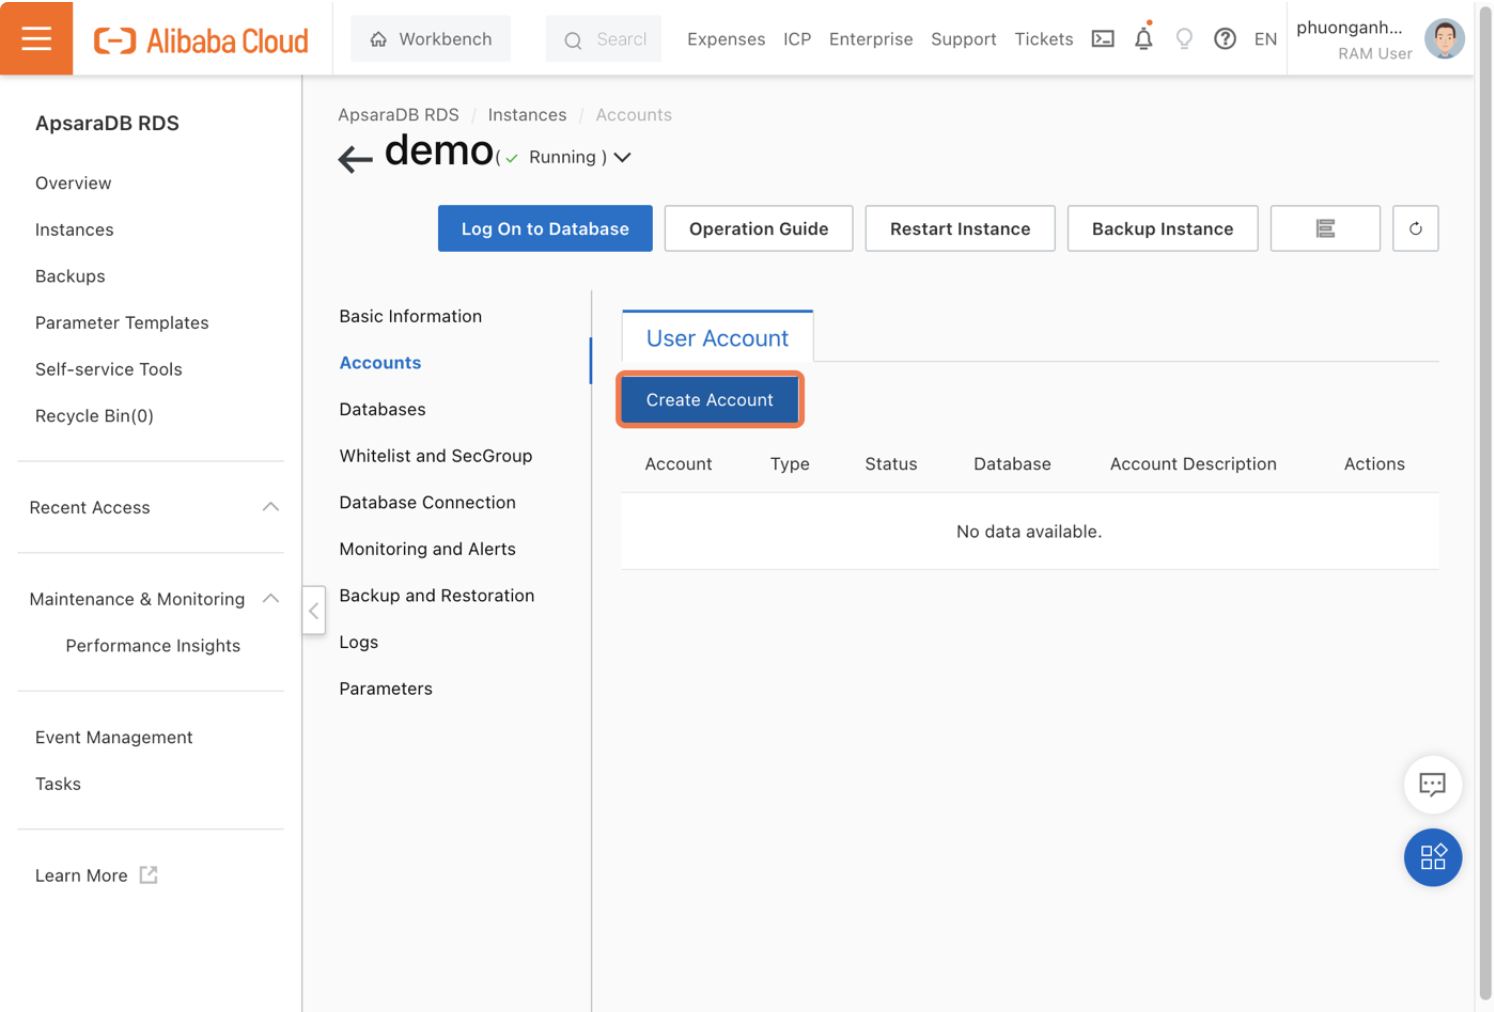Collapse the Recent Access section

(271, 507)
